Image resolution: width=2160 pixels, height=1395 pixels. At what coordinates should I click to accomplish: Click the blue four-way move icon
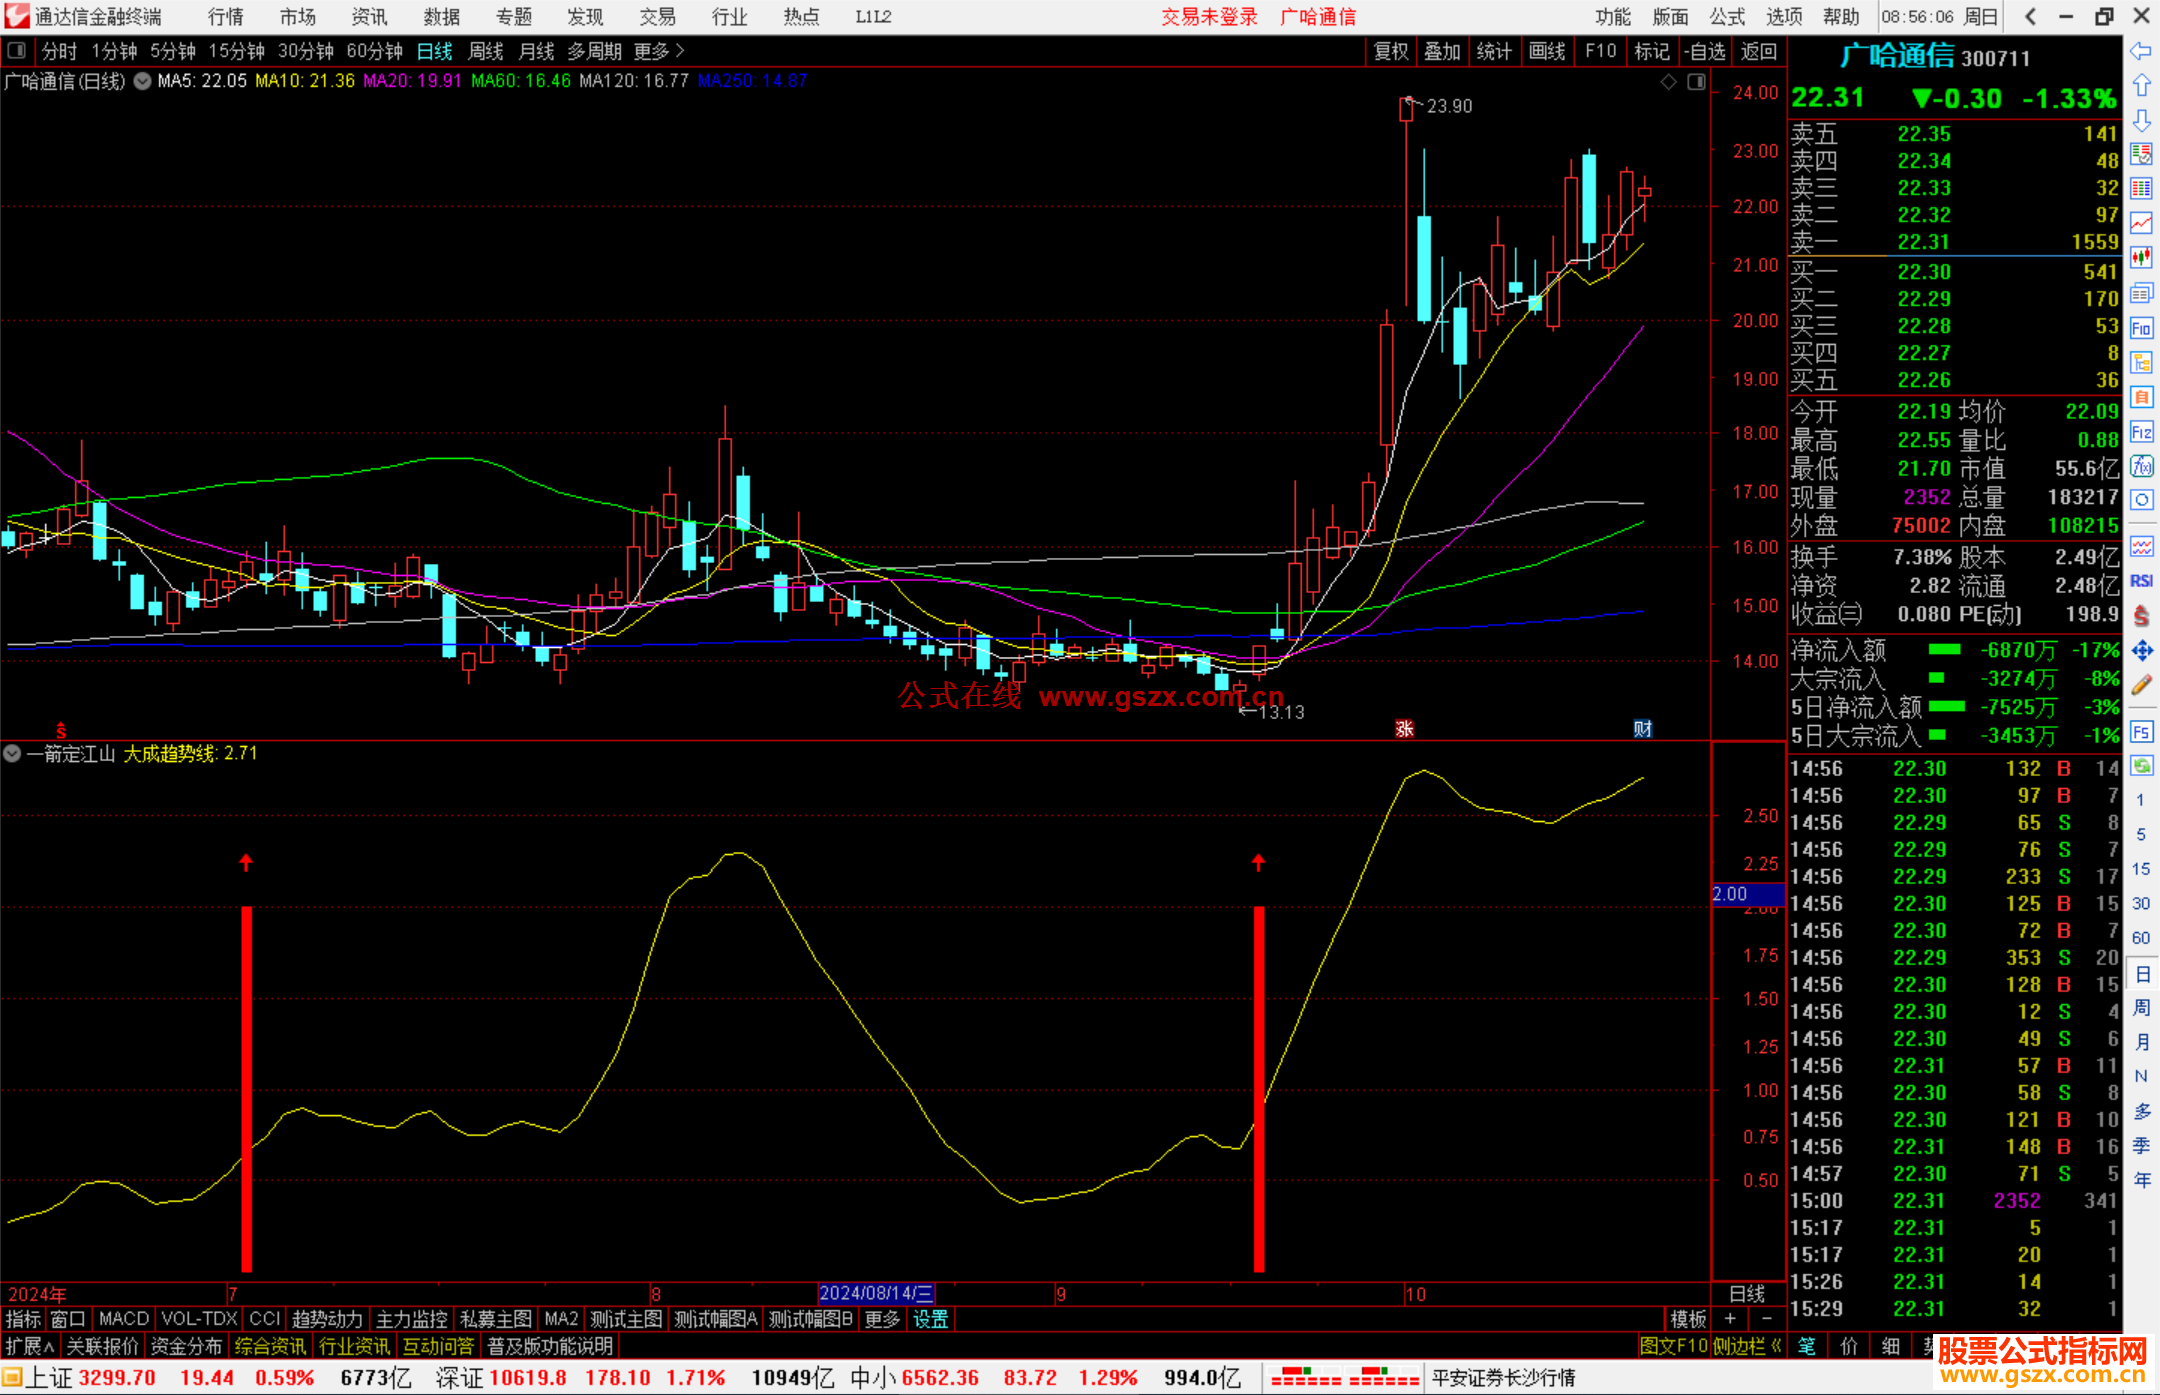2141,651
